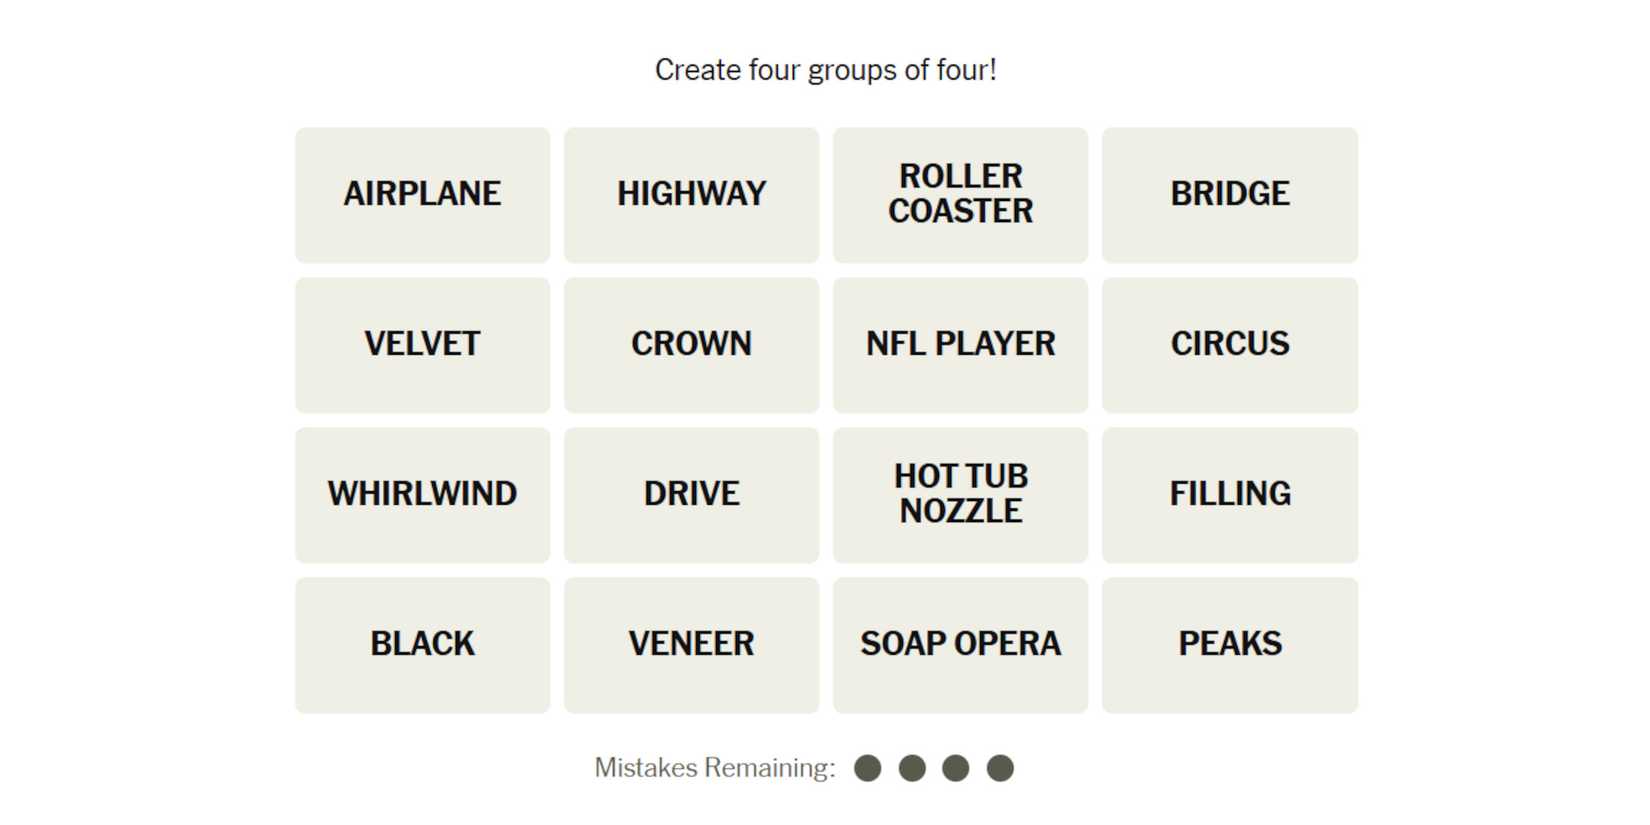Pick the VELVET word tile
This screenshot has height=825, width=1650.
[422, 344]
